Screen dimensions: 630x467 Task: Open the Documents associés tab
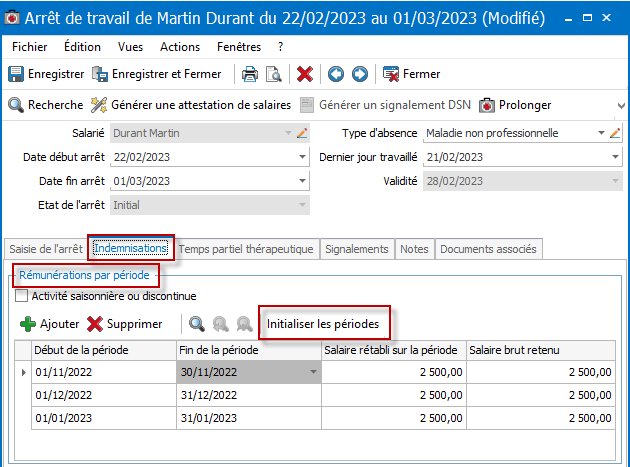[488, 249]
